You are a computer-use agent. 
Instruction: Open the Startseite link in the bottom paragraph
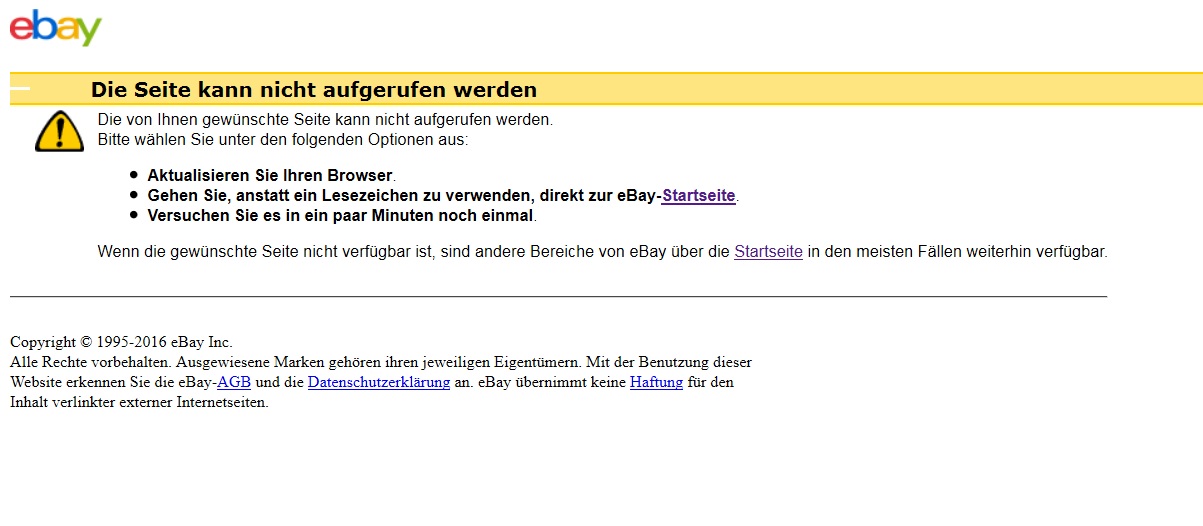tap(768, 252)
